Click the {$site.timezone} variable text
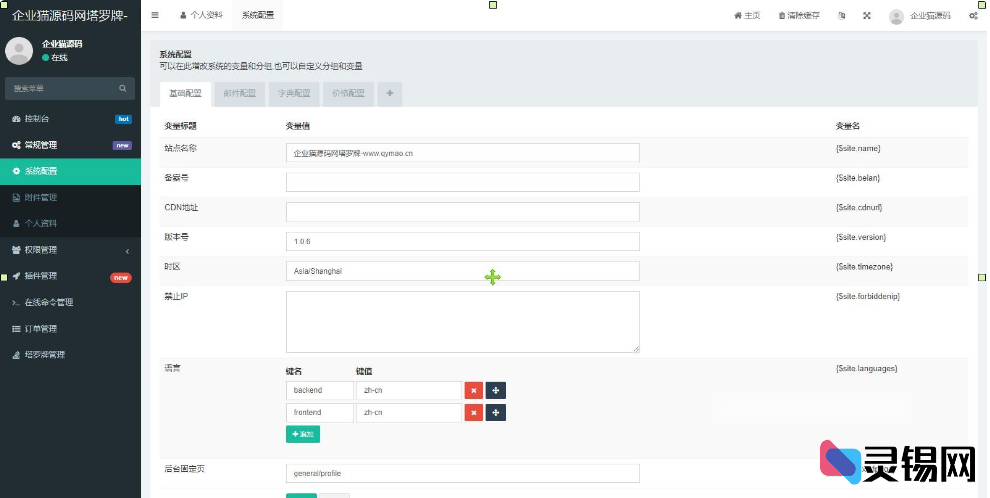 (x=864, y=266)
